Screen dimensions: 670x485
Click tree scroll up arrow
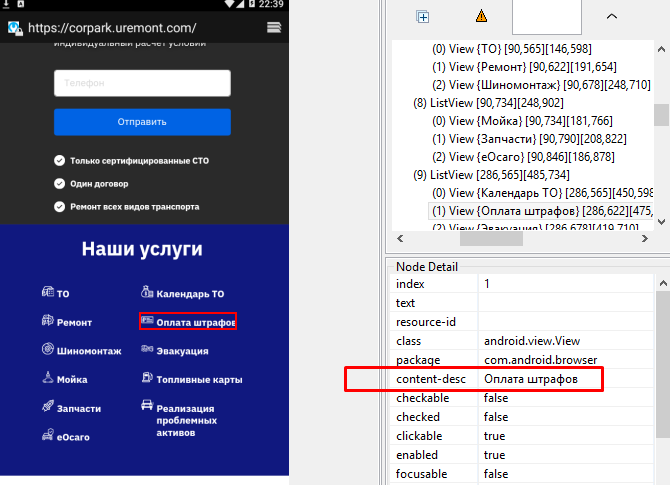point(661,49)
